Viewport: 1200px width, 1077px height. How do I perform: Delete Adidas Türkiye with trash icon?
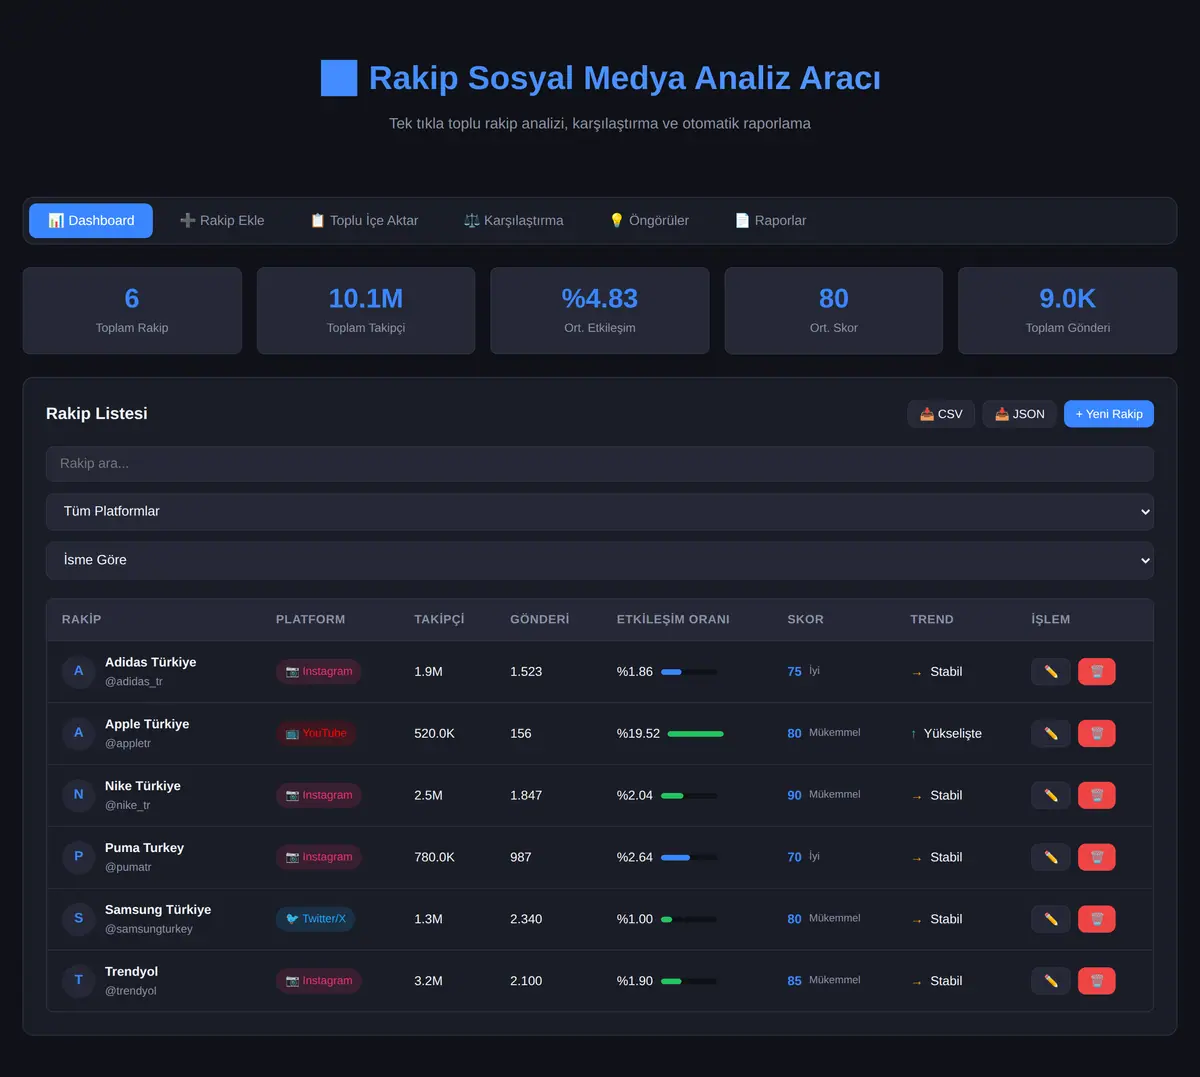1097,672
